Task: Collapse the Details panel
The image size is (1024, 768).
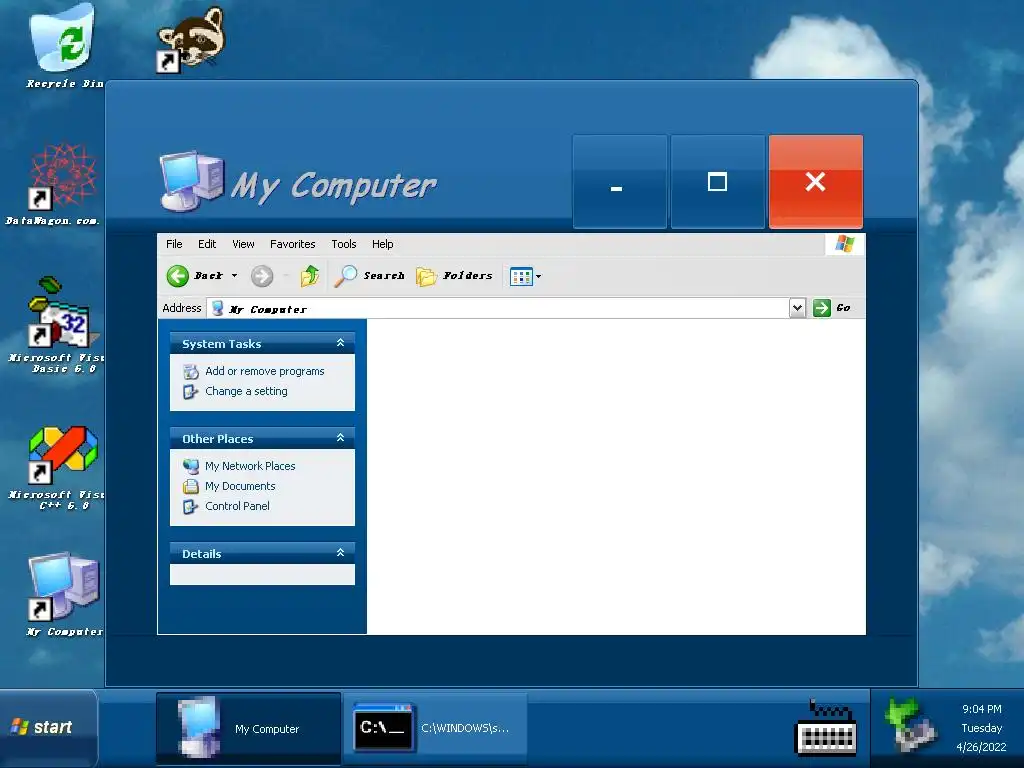Action: (340, 552)
